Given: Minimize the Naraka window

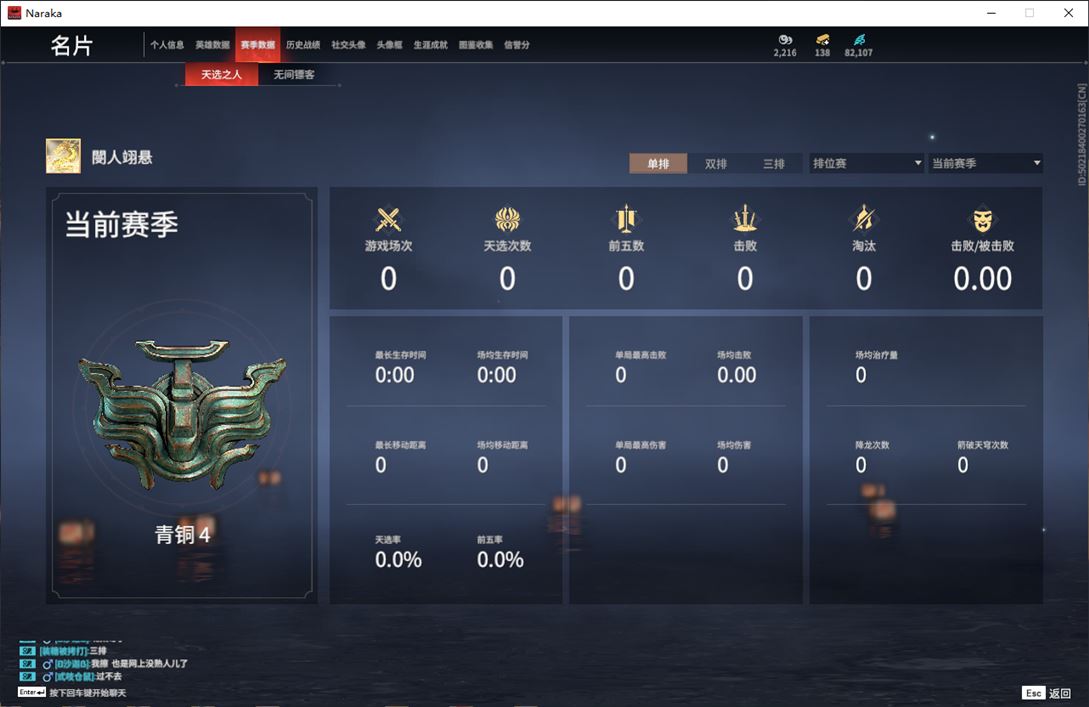Looking at the screenshot, I should (992, 13).
